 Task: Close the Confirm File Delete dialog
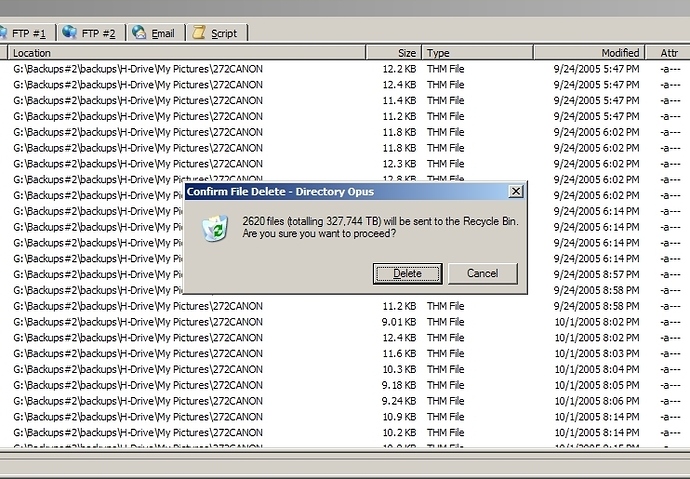pos(515,191)
